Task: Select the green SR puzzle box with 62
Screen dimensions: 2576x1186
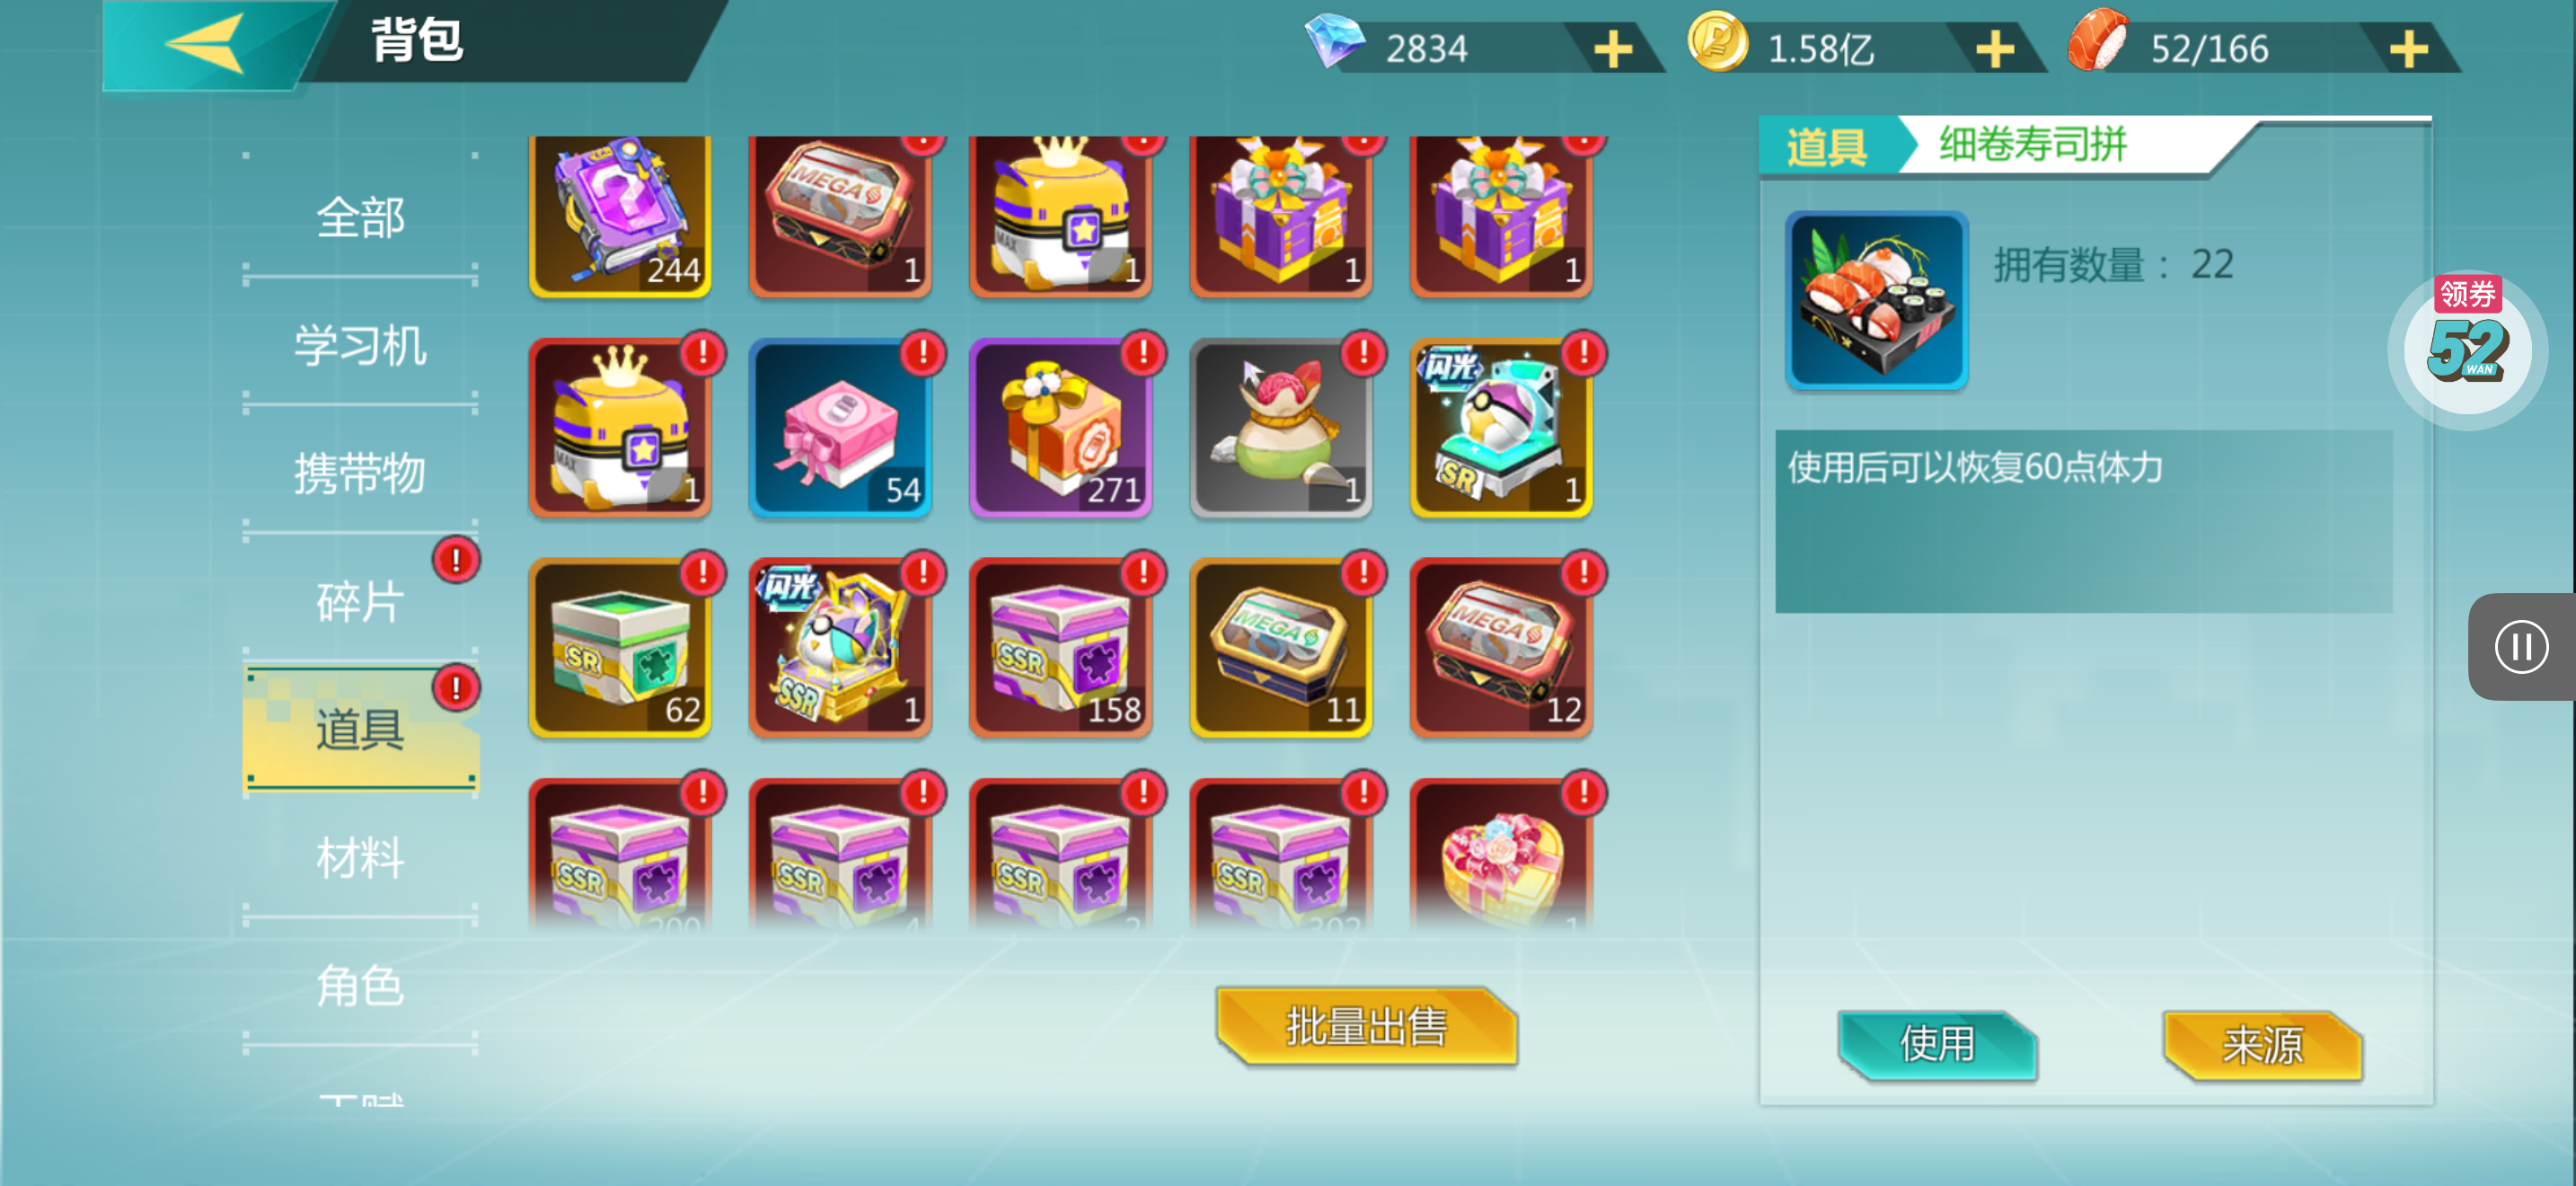Action: click(x=620, y=648)
